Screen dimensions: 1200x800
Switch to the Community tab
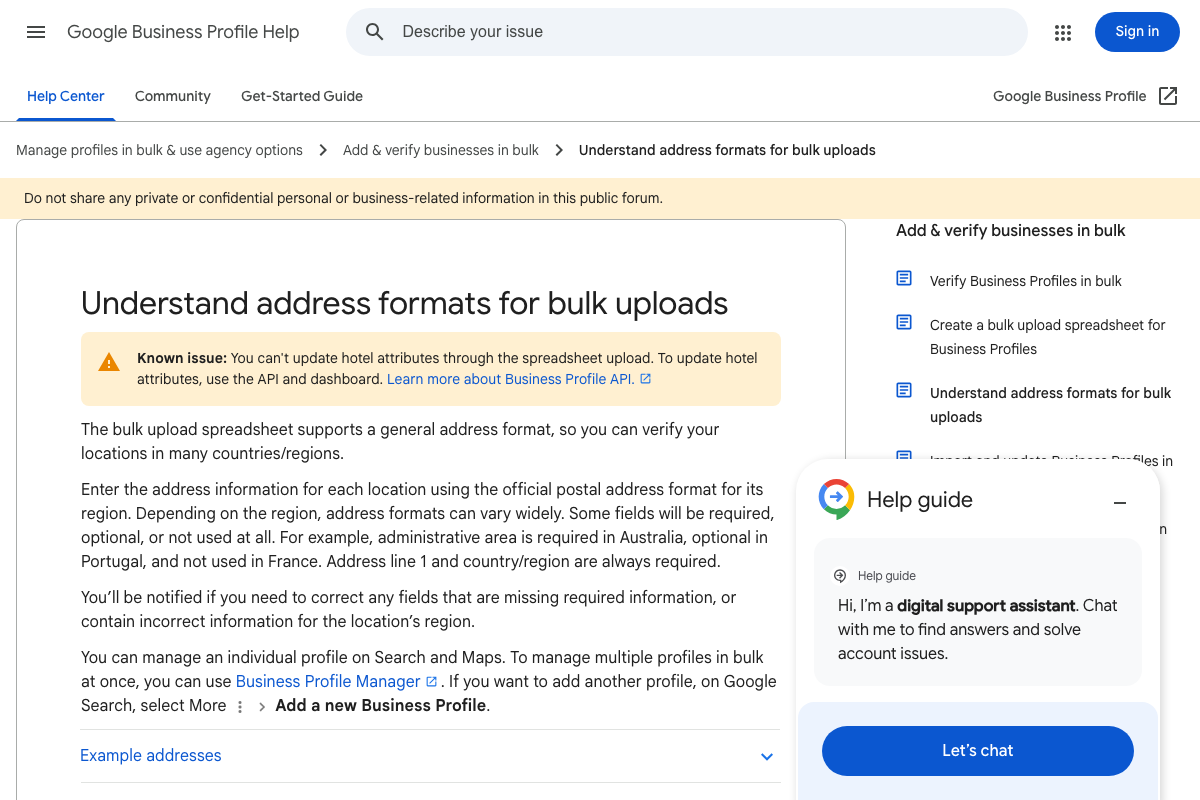173,96
